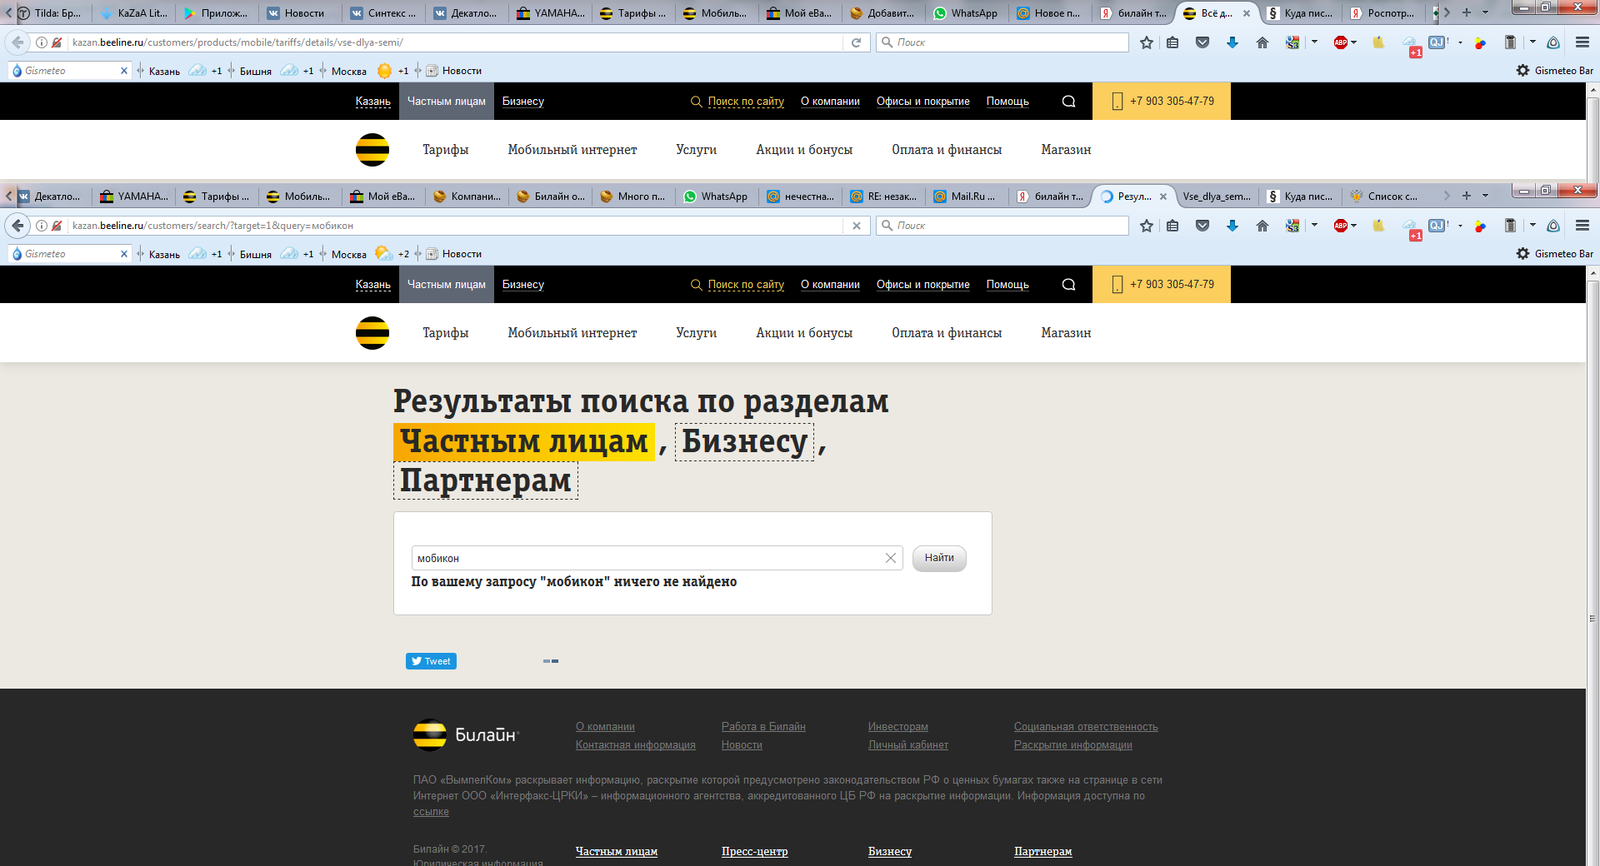Click Билайн footer logo
Image resolution: width=1600 pixels, height=866 pixels.
tap(465, 735)
